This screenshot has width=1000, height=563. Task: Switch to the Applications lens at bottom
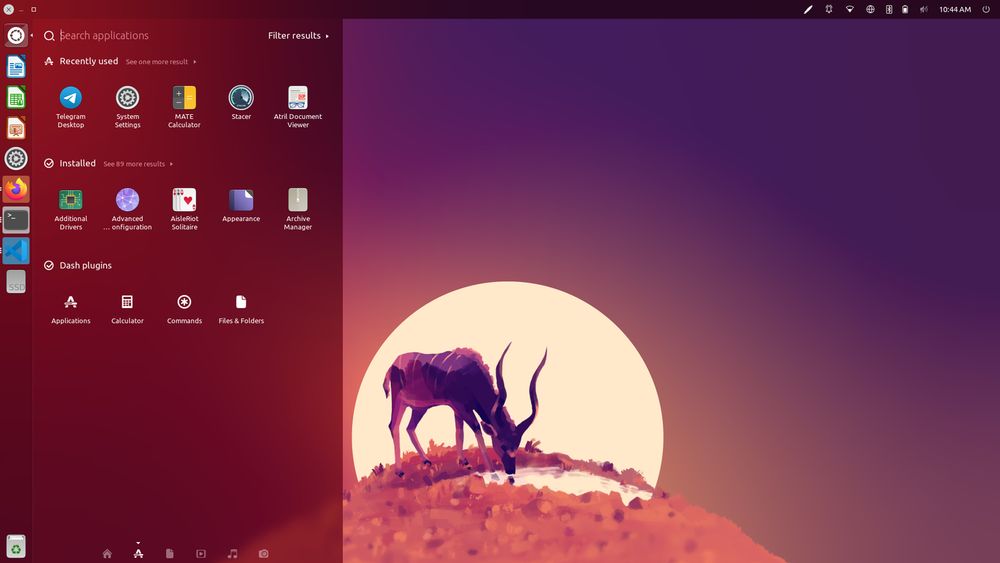click(138, 553)
